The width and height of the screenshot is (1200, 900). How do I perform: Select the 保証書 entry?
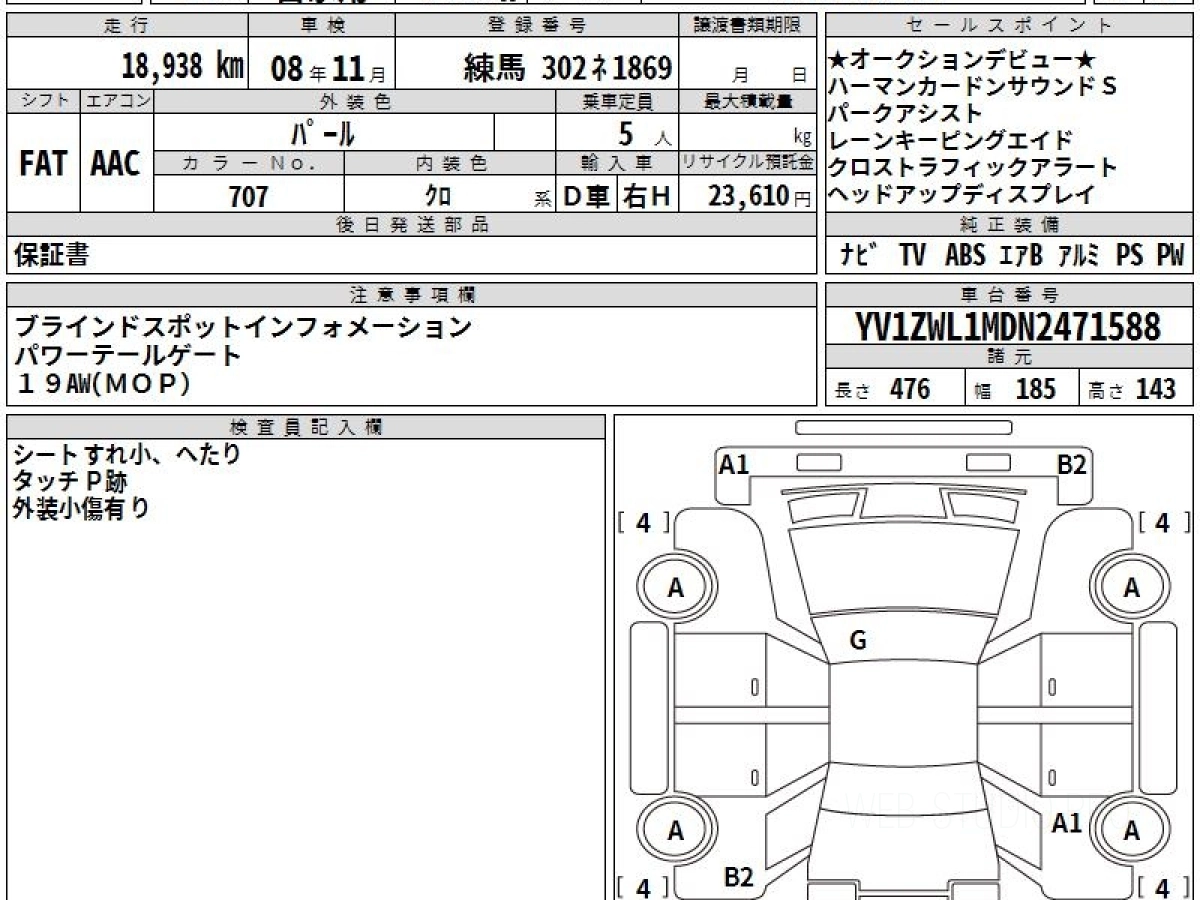[51, 255]
